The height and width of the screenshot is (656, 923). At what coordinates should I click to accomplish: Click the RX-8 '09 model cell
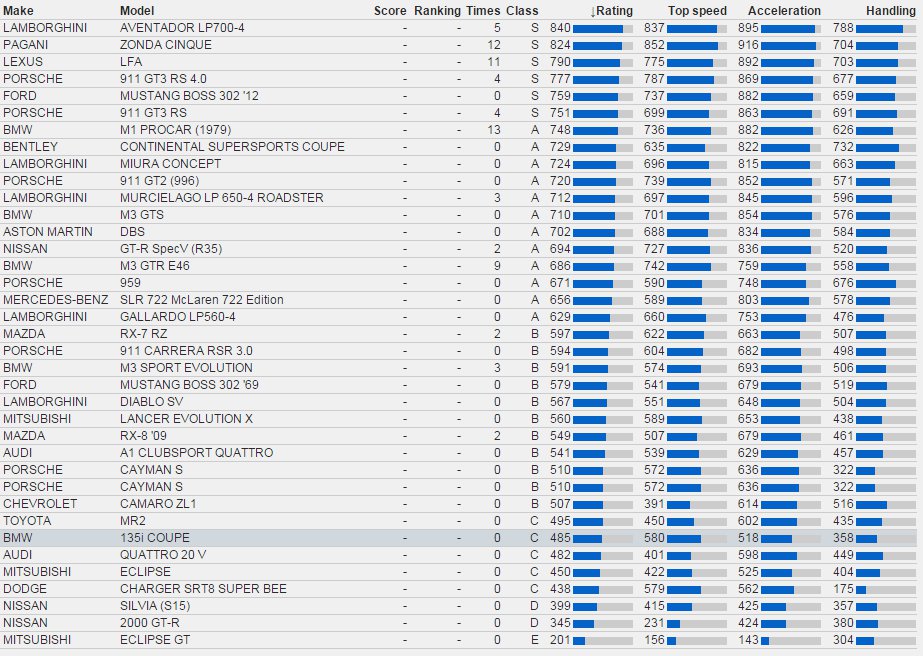pyautogui.click(x=143, y=436)
